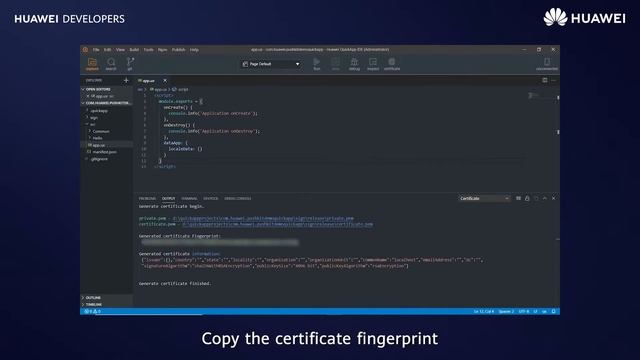The image size is (640, 360).
Task: Open the Edit menu
Action: [x=107, y=50]
